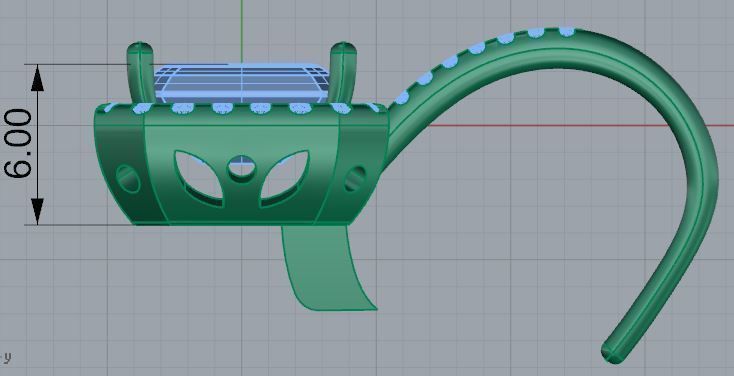Select the upper dimension arrowhead
The width and height of the screenshot is (734, 376).
click(x=37, y=78)
